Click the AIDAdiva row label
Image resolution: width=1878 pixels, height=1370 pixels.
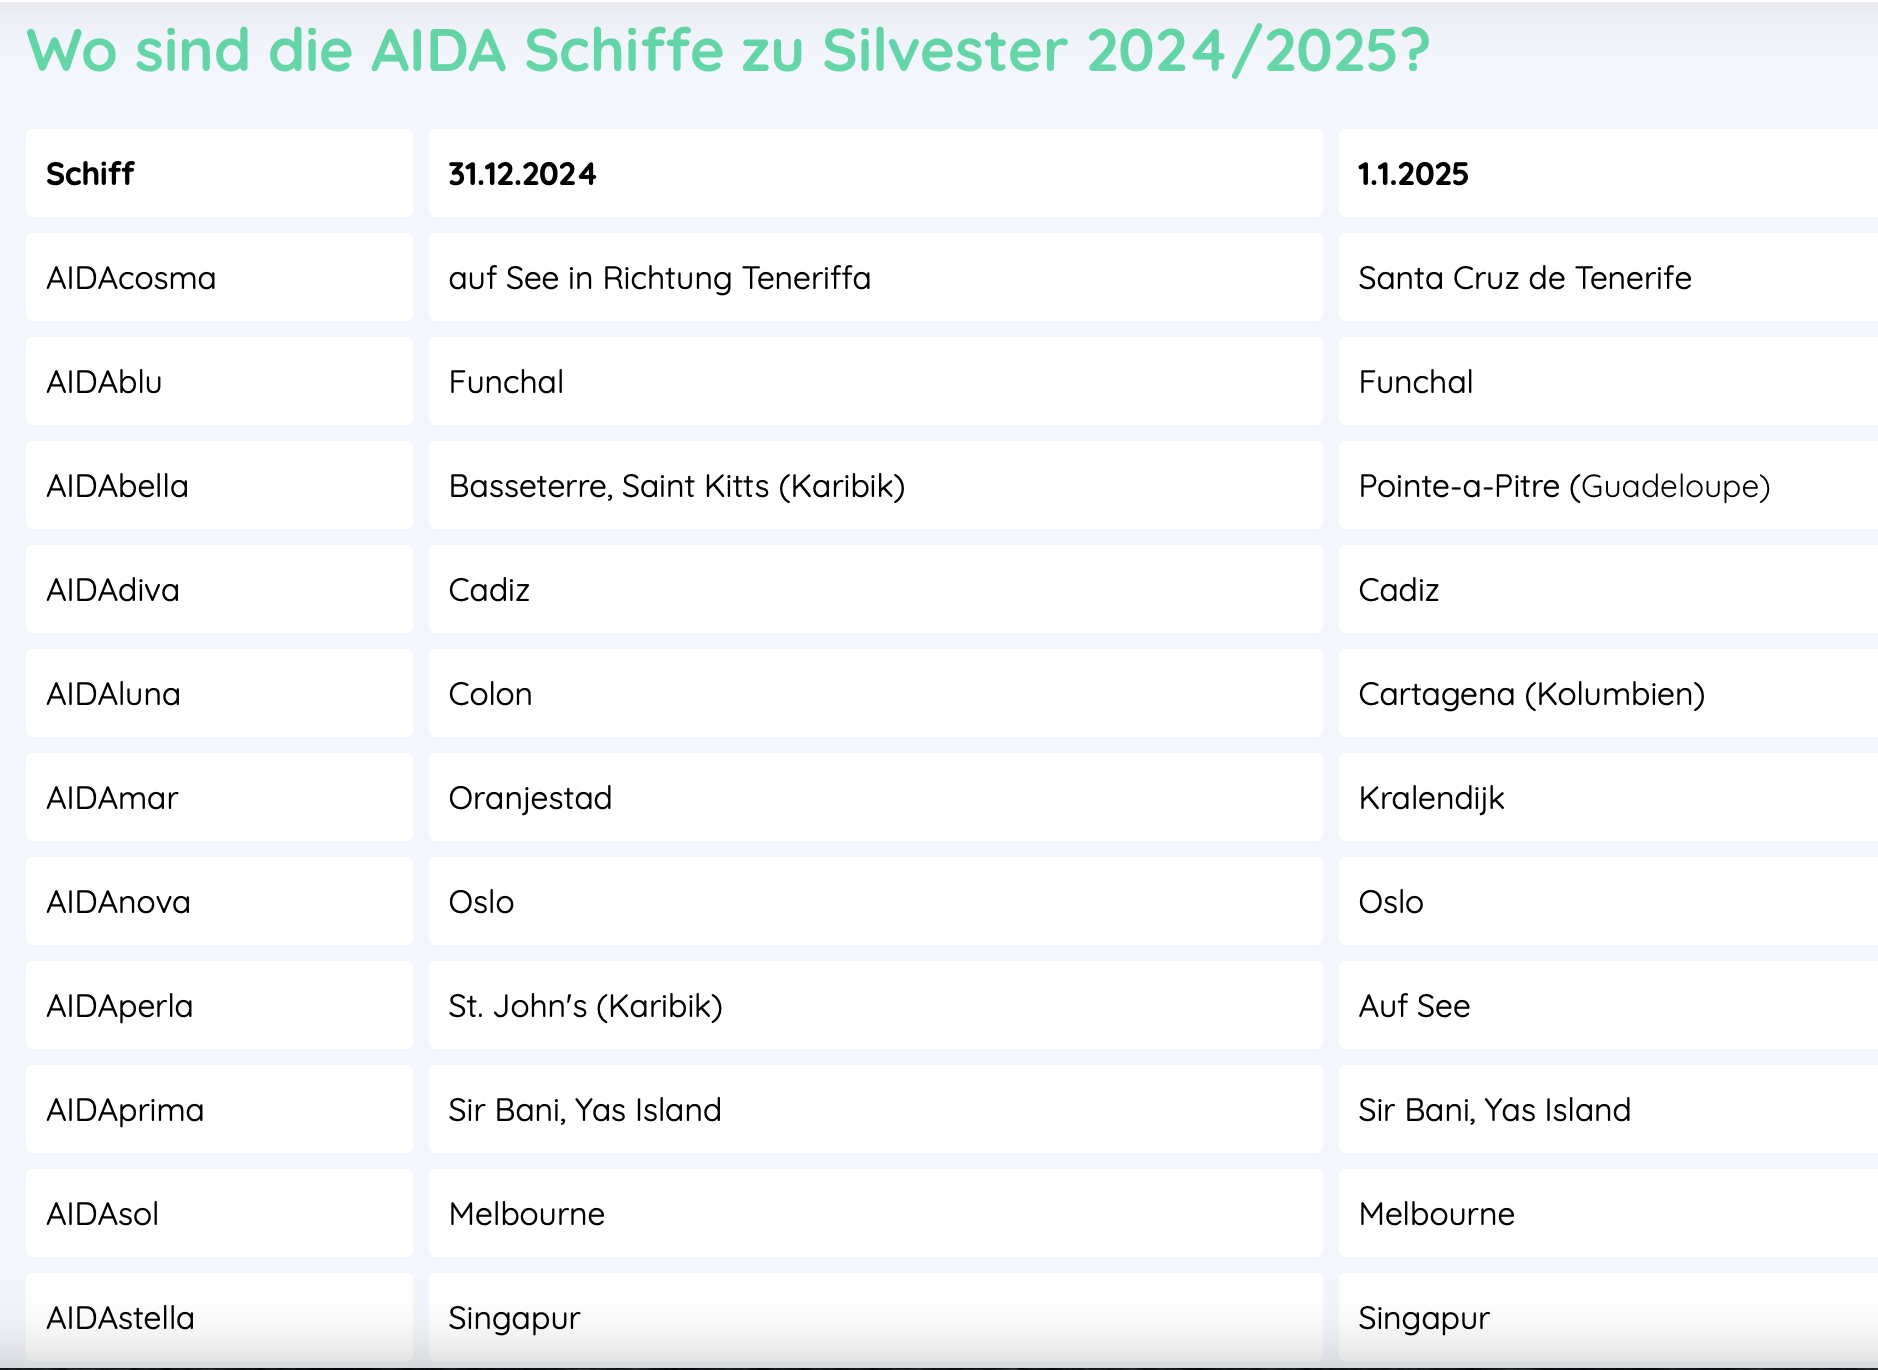coord(113,590)
